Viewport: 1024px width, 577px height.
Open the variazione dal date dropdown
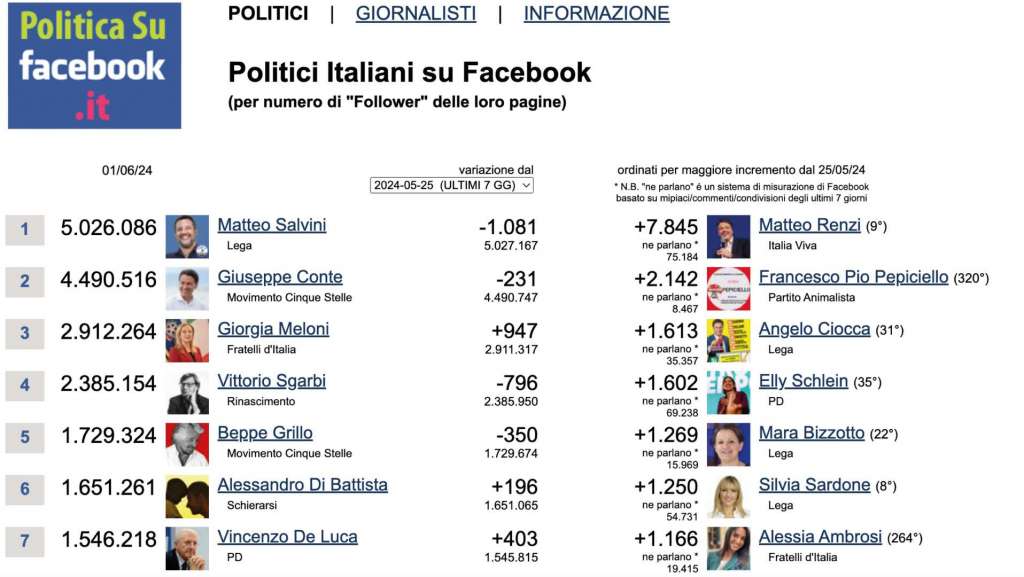tap(452, 185)
